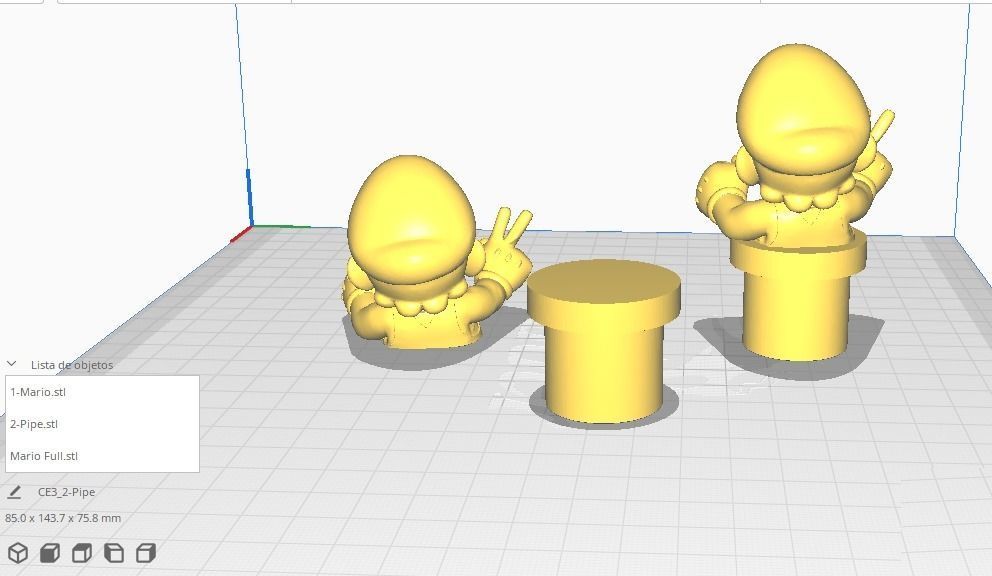Select the standalone pipe model on build plate
Screen dimensions: 992x576
click(604, 342)
